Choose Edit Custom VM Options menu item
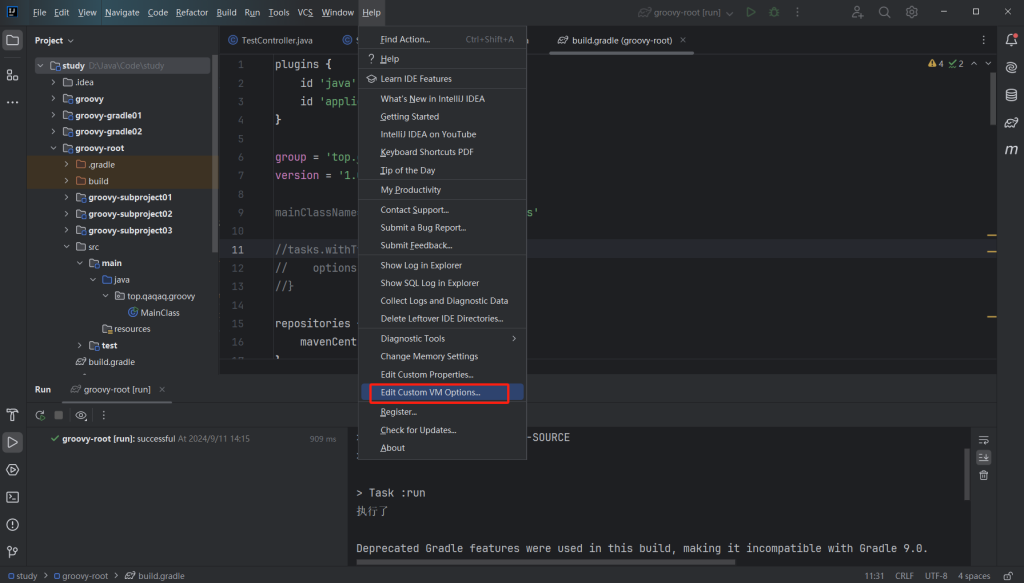 pyautogui.click(x=442, y=392)
